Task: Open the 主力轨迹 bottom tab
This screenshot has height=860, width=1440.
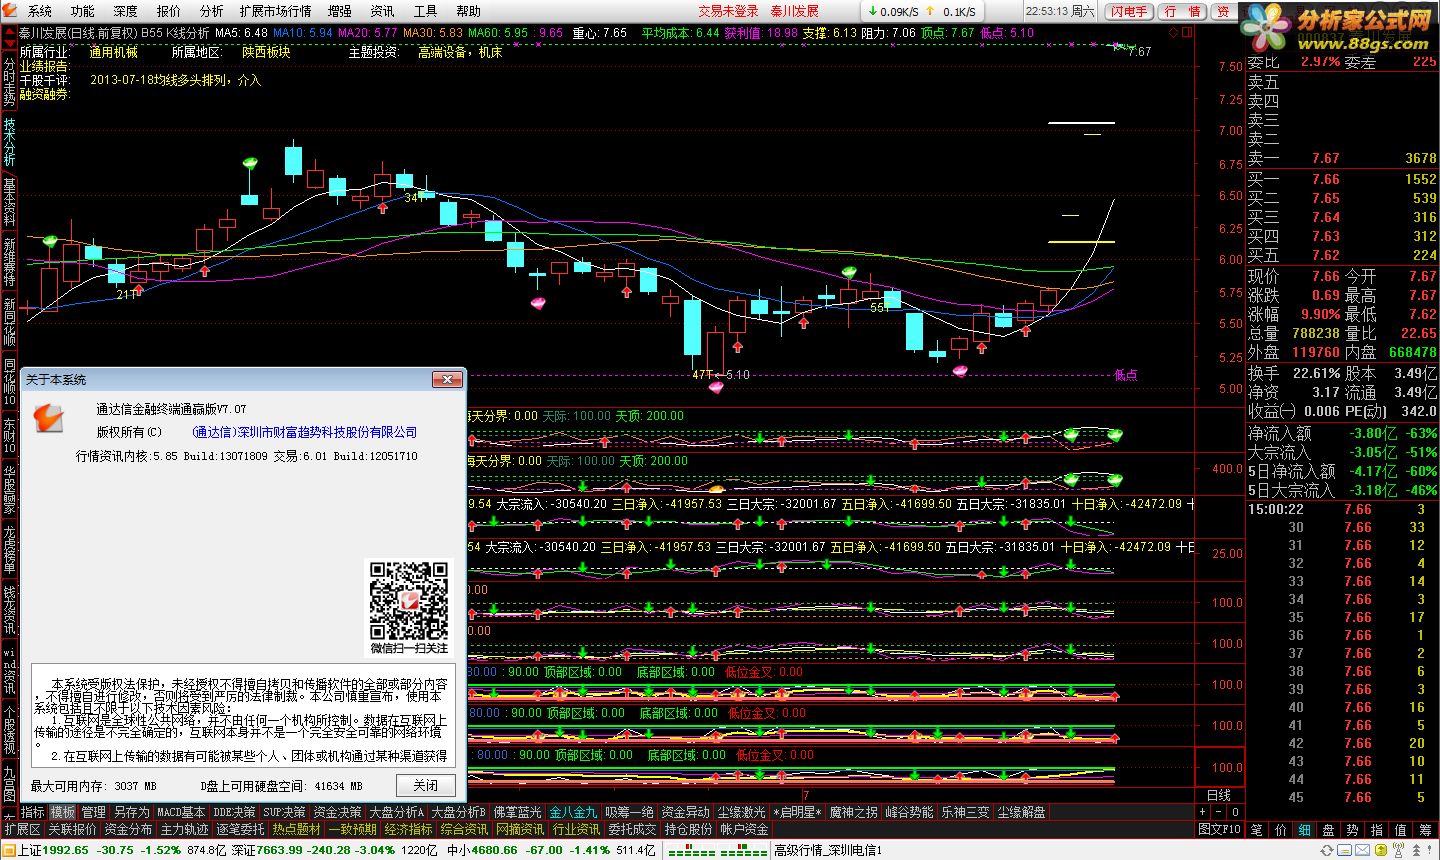Action: 185,829
